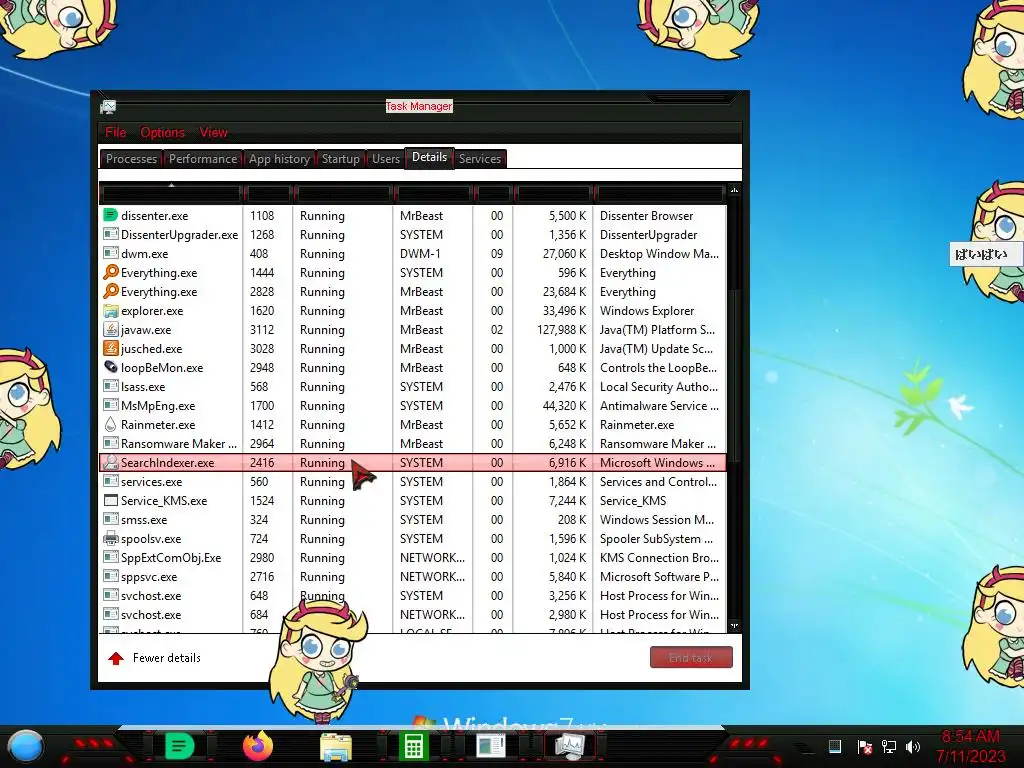Image resolution: width=1024 pixels, height=768 pixels.
Task: Click the PID value 3112
Action: coord(262,329)
